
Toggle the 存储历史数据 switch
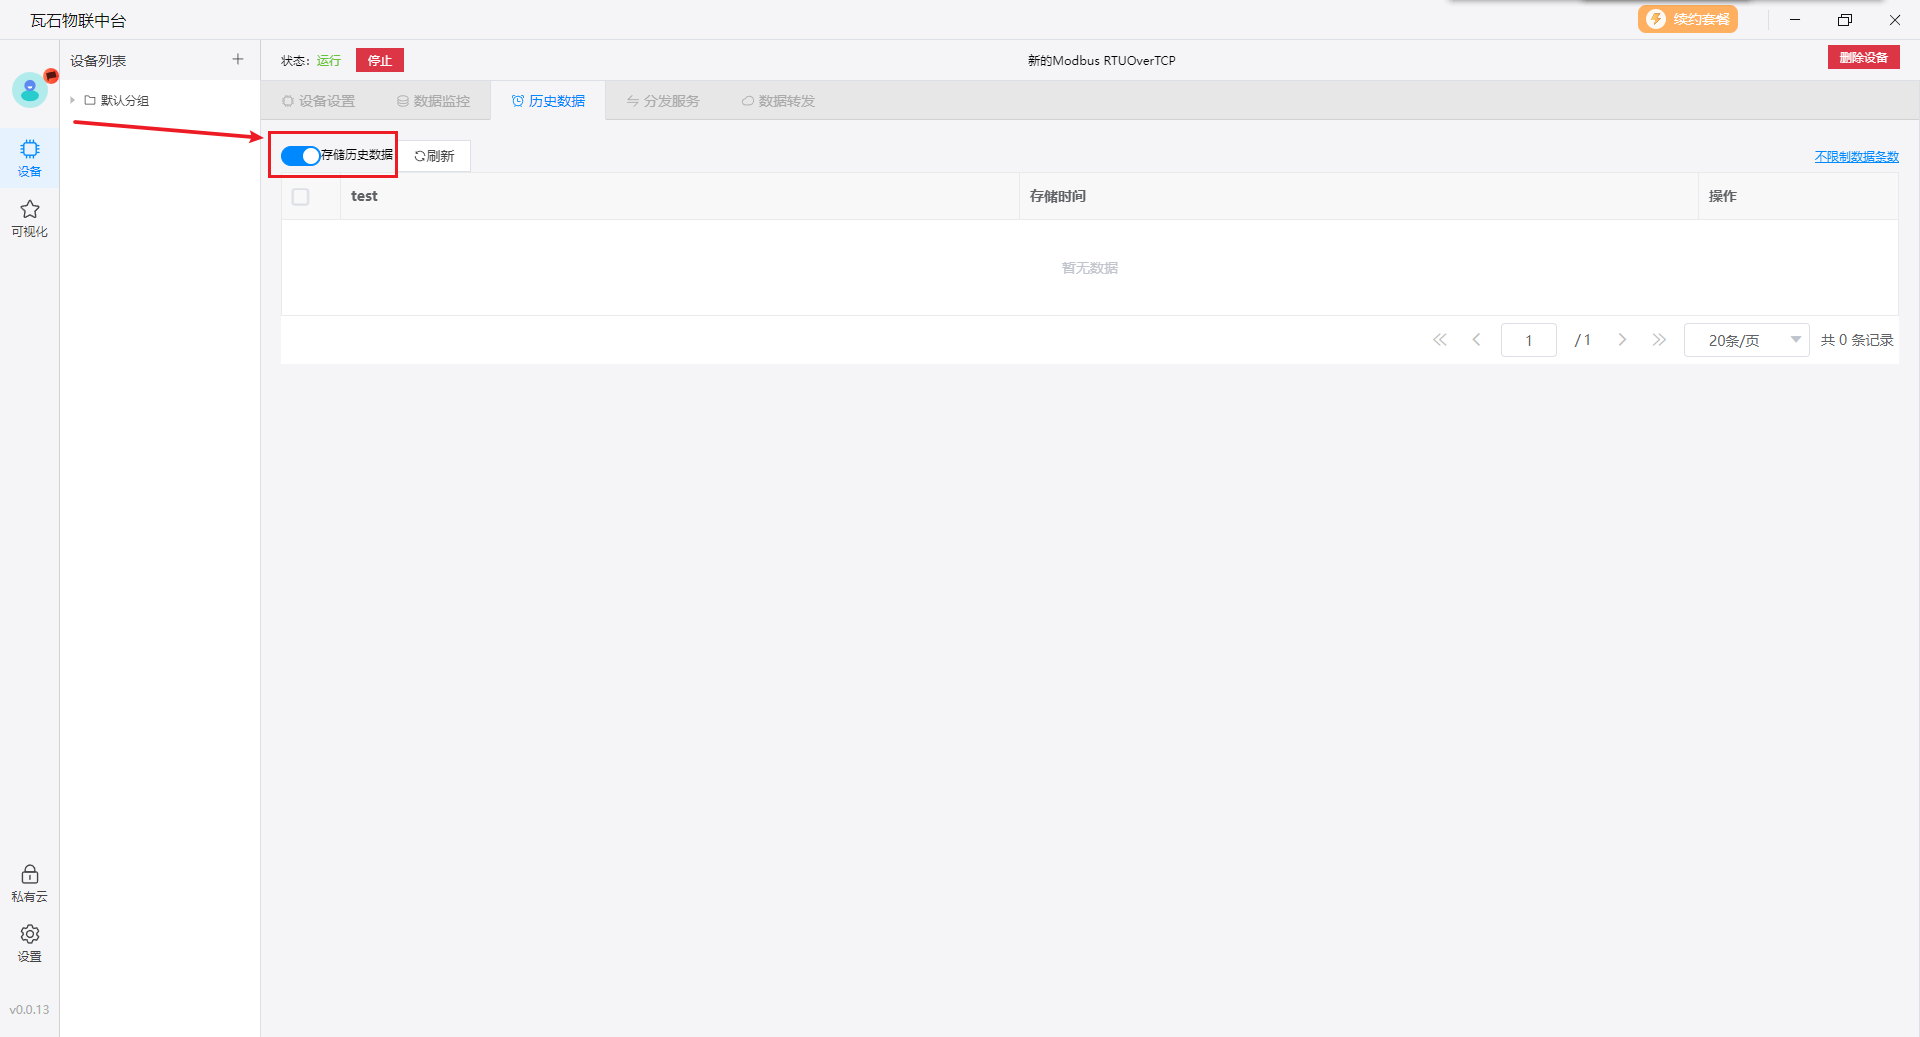click(x=300, y=156)
